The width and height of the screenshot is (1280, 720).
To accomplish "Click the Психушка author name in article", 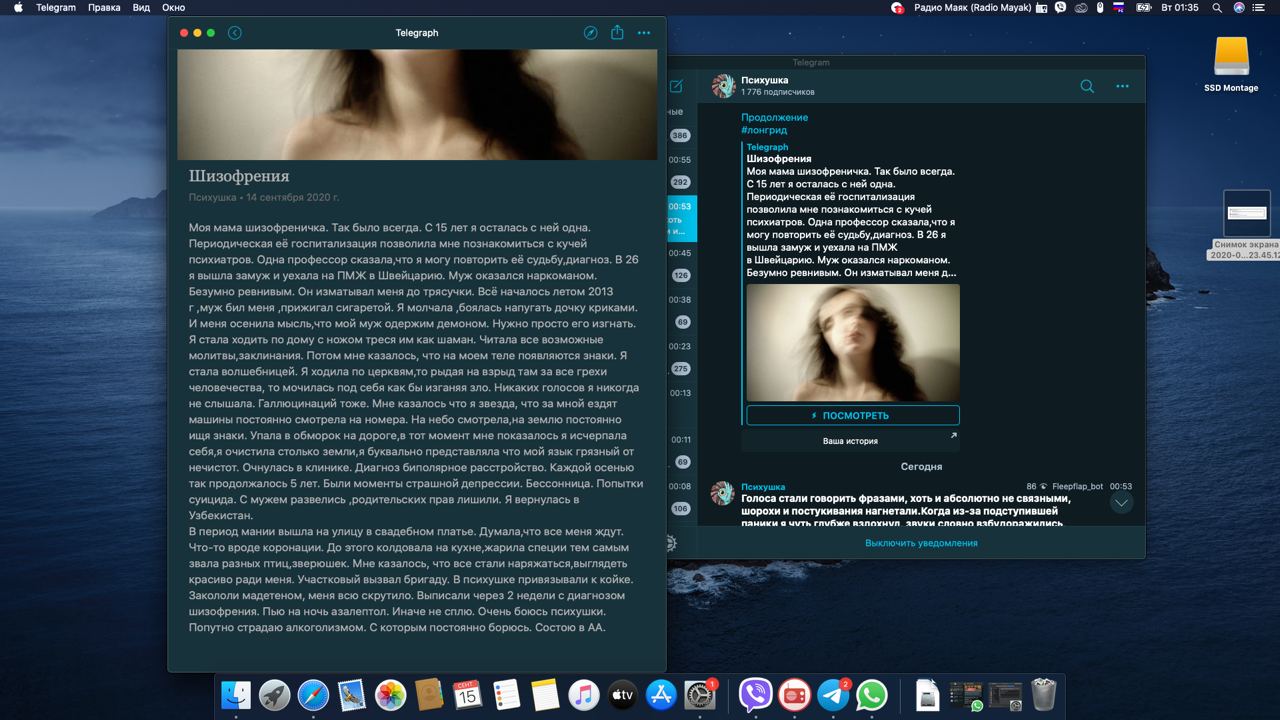I will point(213,197).
